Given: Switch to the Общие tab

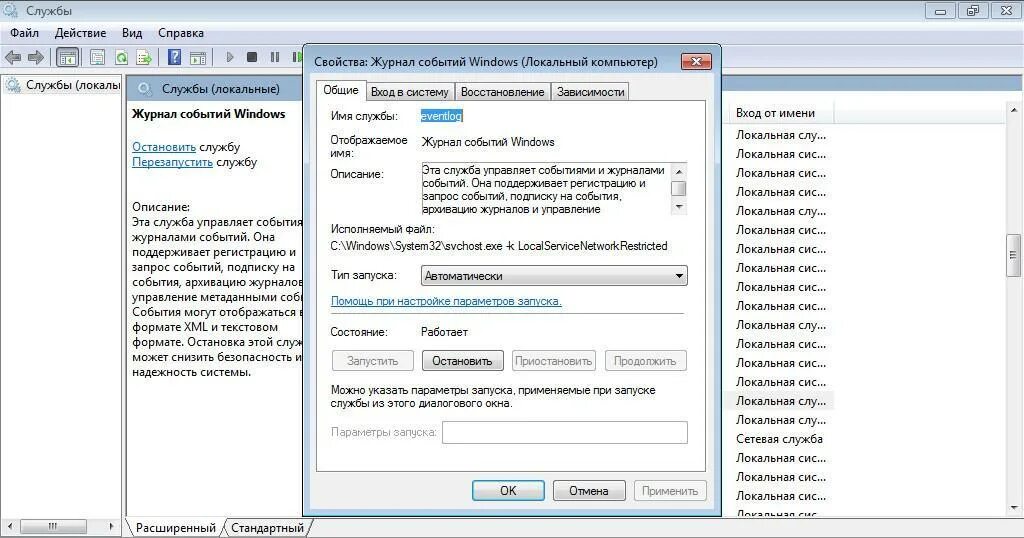Looking at the screenshot, I should 341,90.
